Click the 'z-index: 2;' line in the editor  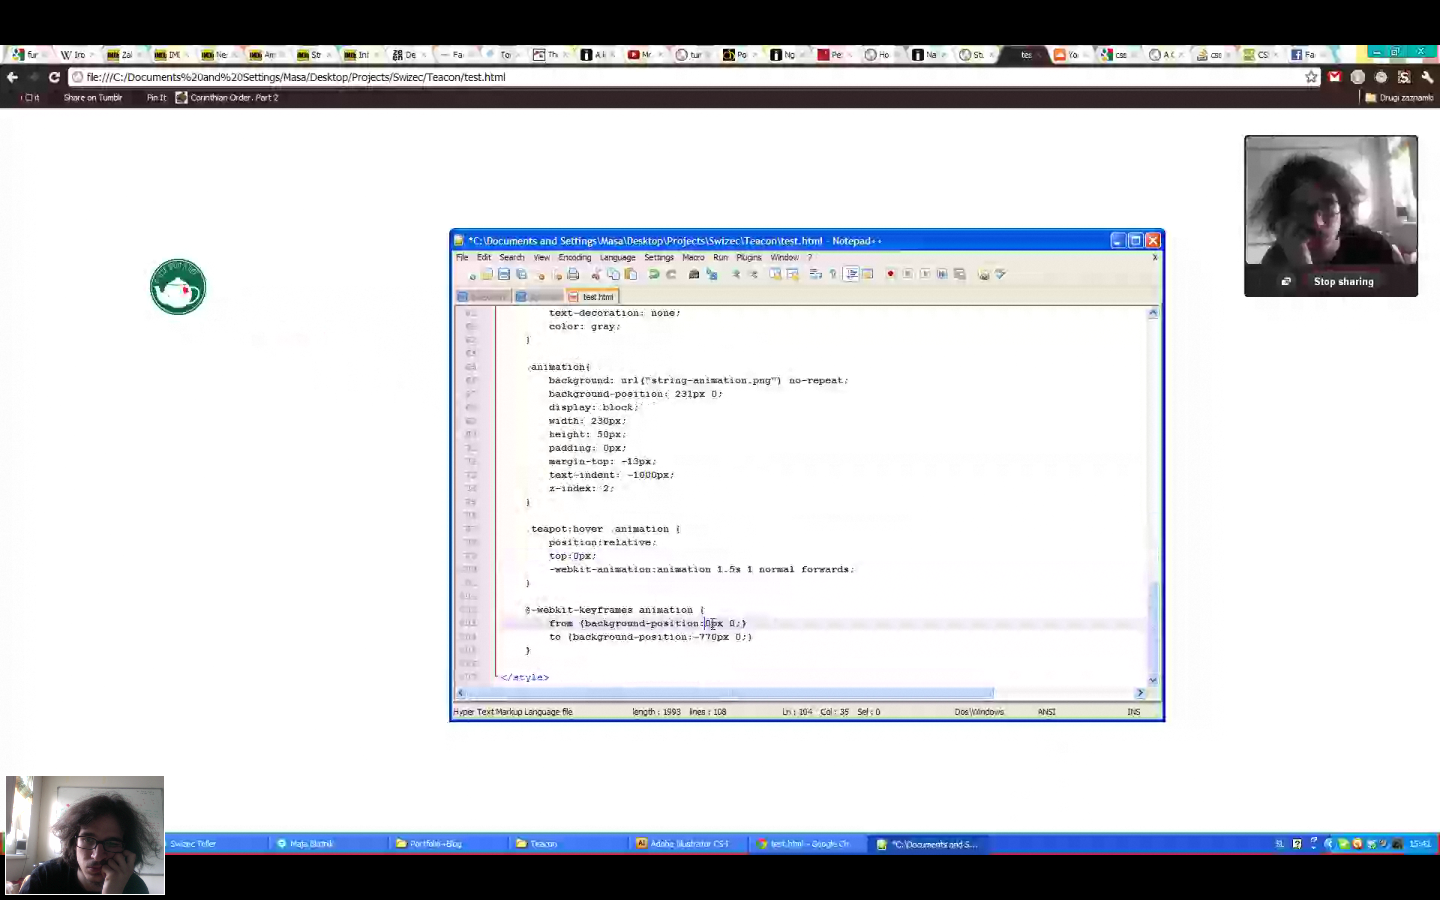[581, 489]
